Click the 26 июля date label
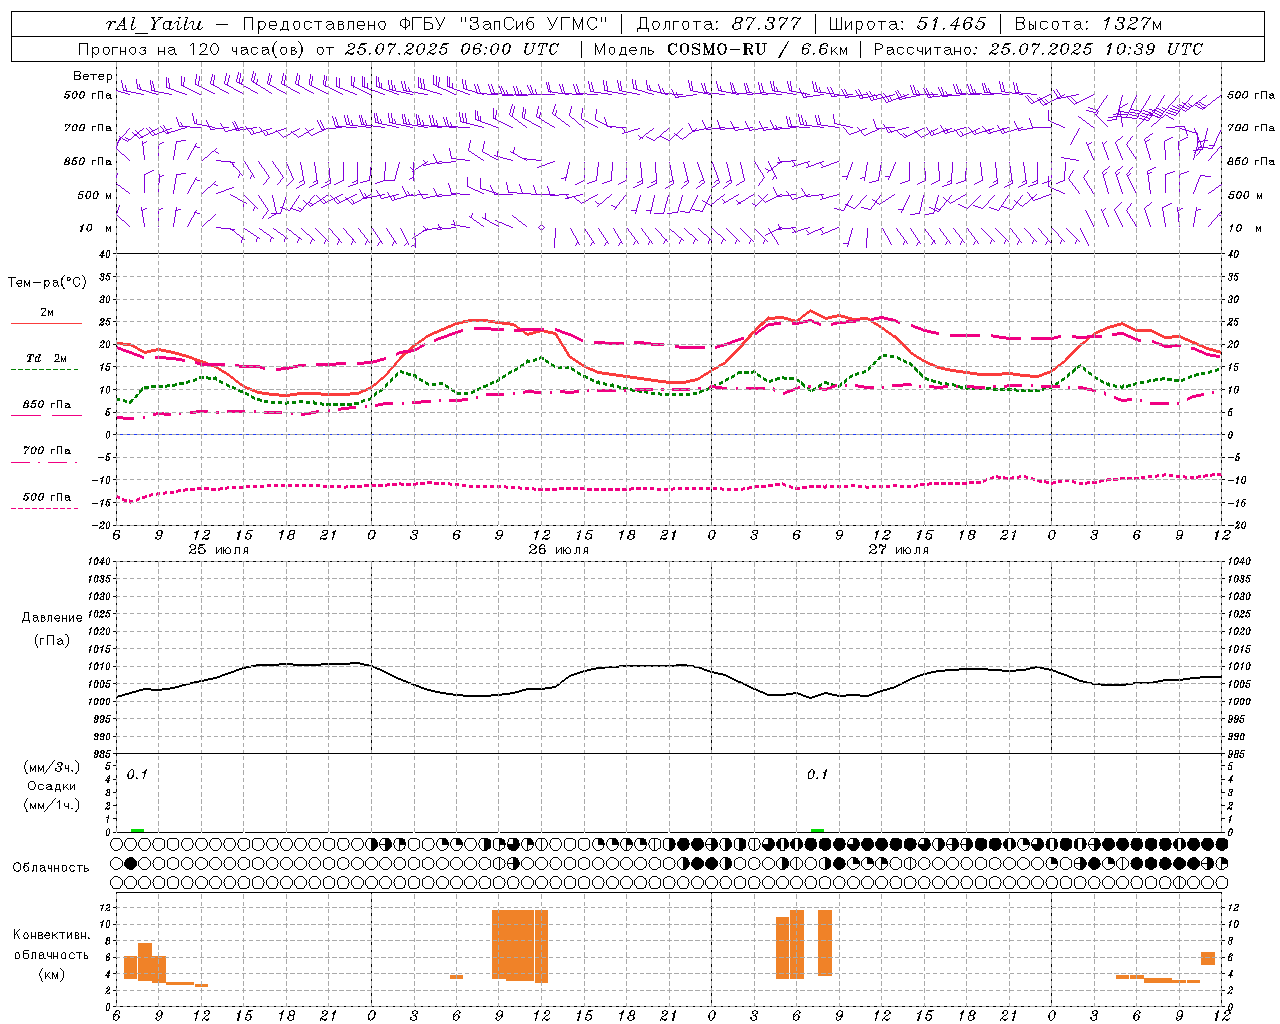The image size is (1280, 1024). pyautogui.click(x=558, y=550)
